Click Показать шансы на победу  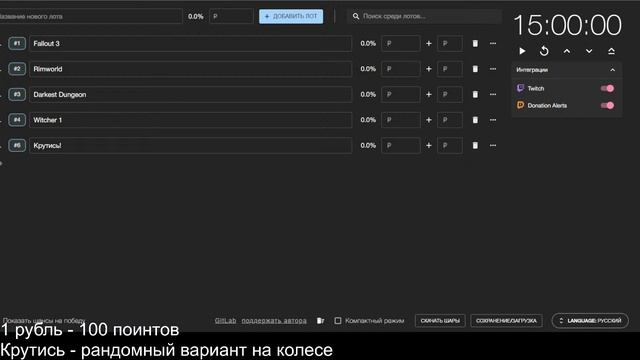[x=44, y=320]
